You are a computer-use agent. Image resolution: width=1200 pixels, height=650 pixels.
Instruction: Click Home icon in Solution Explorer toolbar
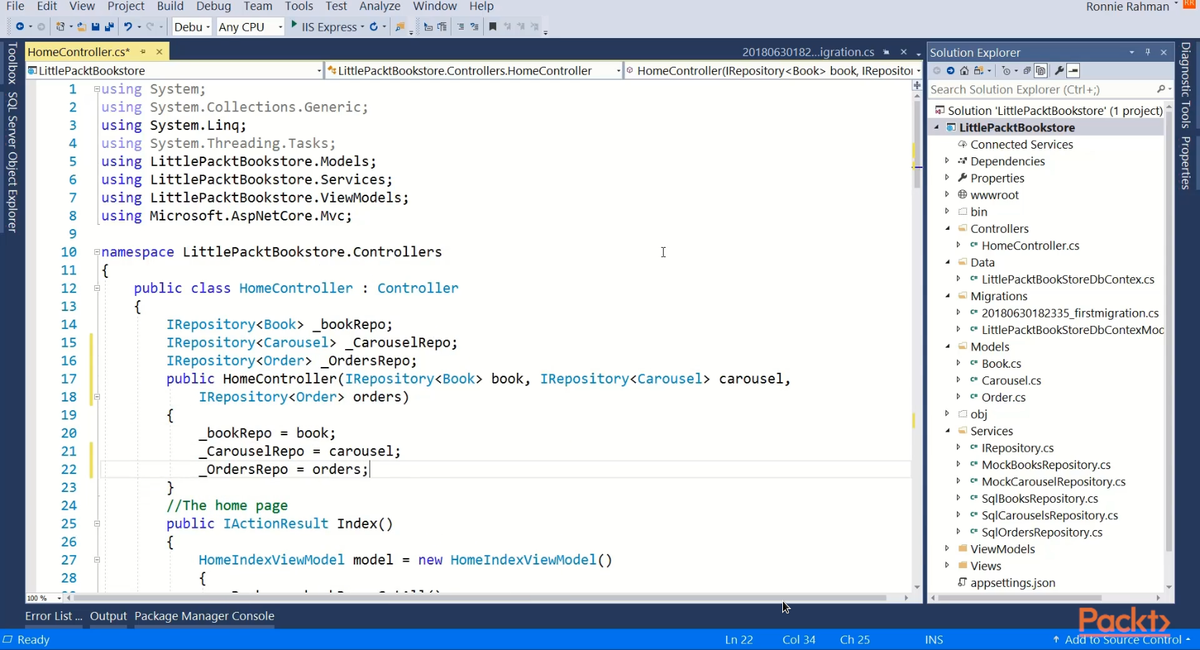[x=964, y=71]
